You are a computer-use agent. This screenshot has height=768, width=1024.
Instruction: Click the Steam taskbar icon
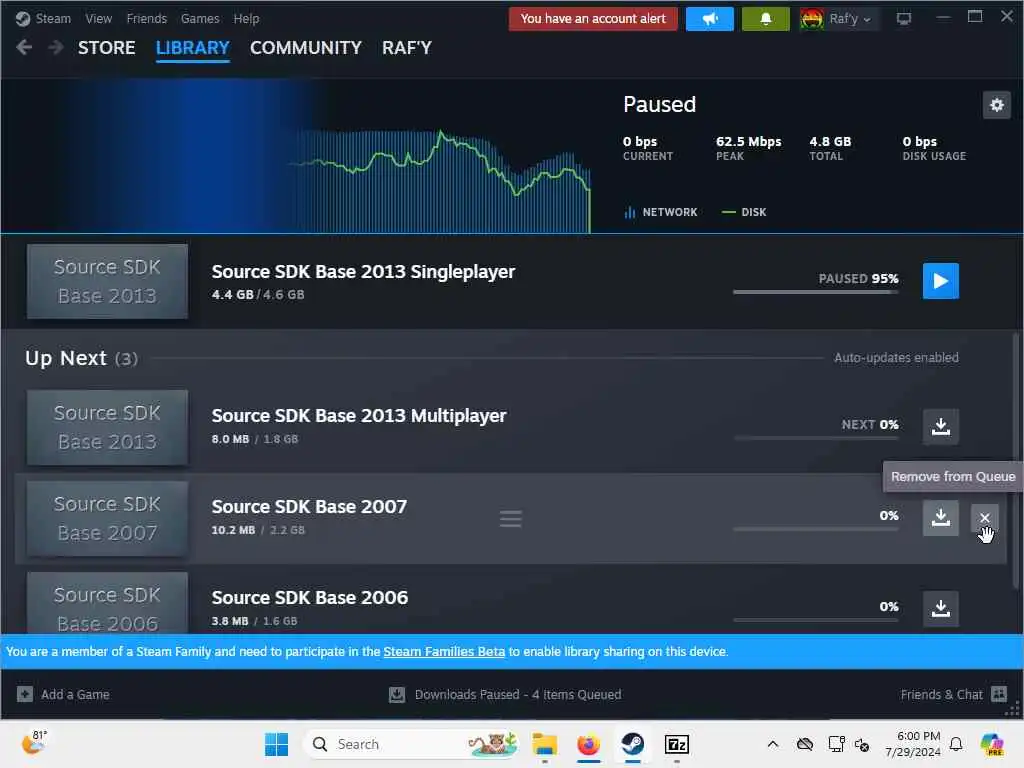pyautogui.click(x=632, y=744)
